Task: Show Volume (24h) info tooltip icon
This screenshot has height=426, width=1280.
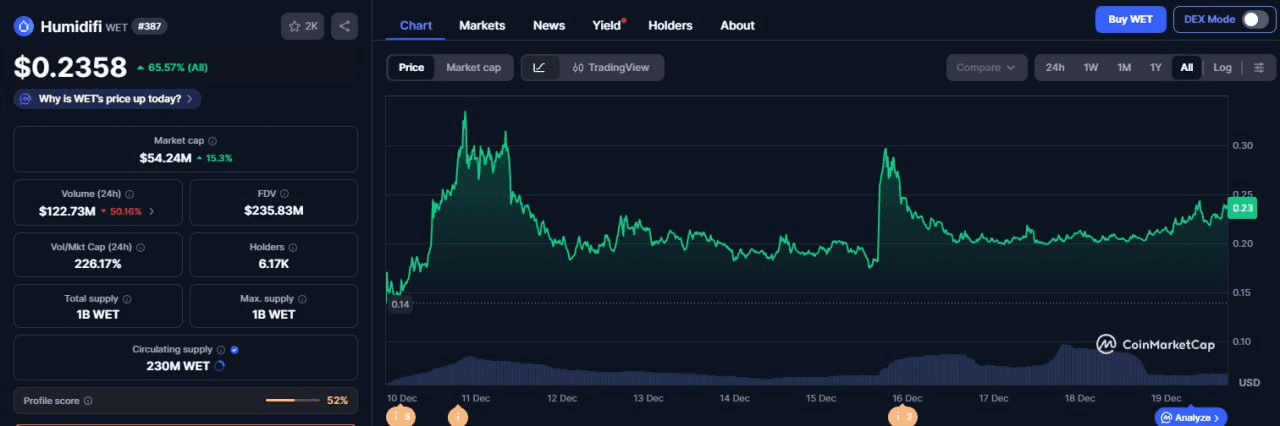Action: point(130,194)
